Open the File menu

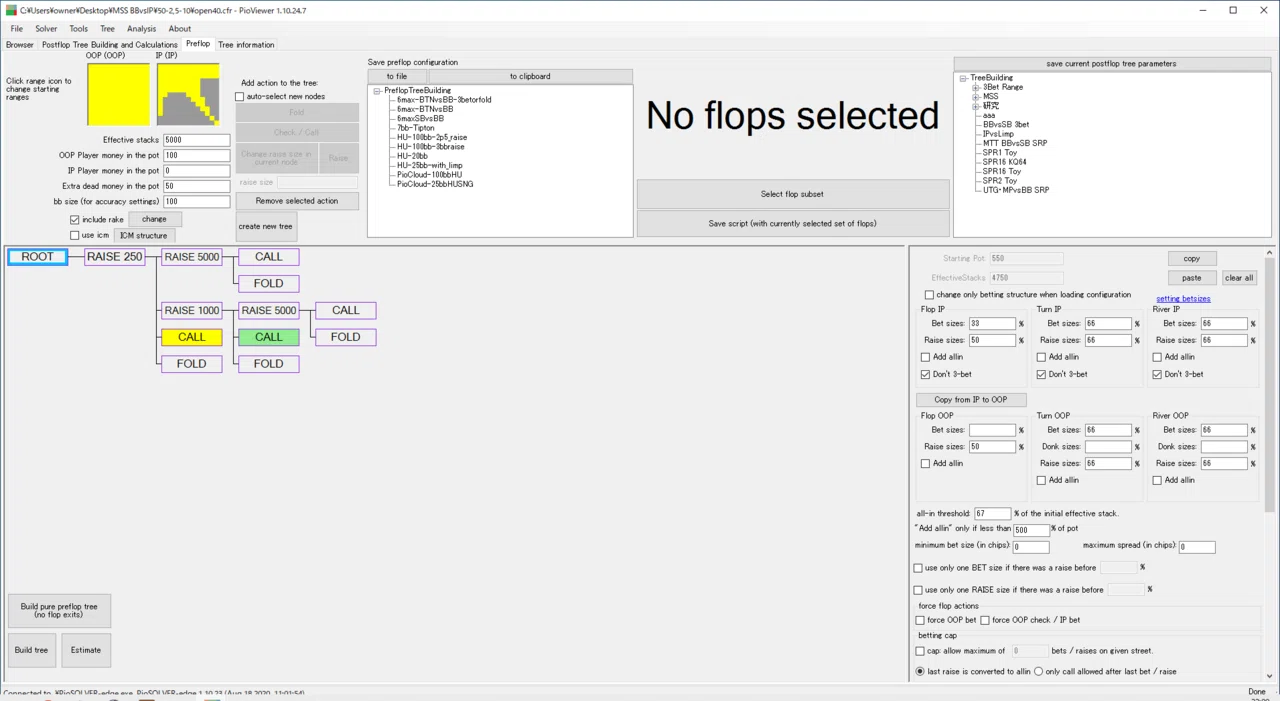pyautogui.click(x=17, y=29)
